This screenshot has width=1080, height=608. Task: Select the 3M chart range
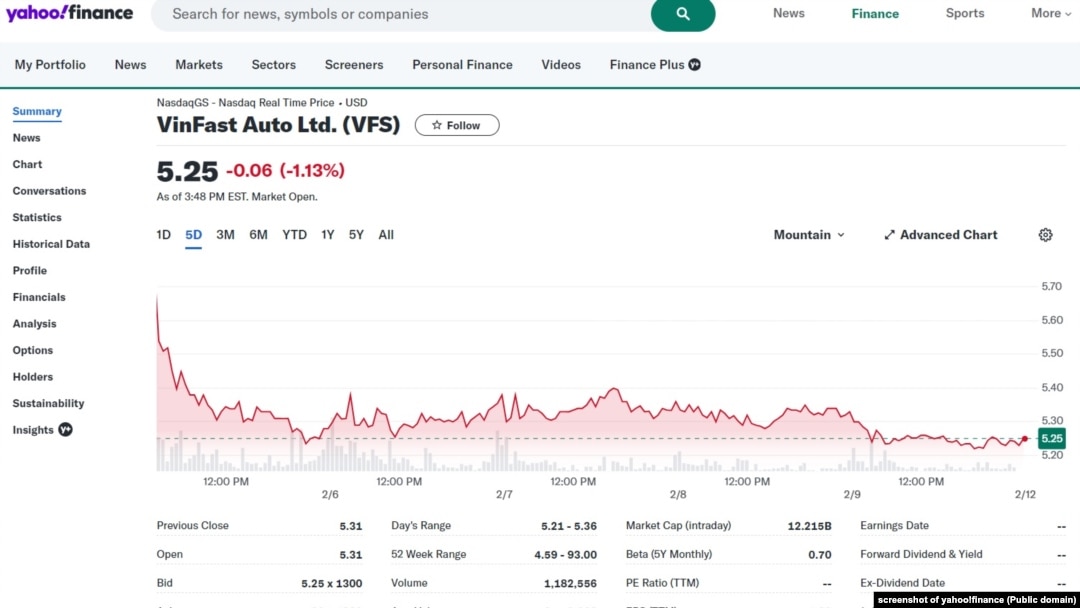(x=225, y=235)
